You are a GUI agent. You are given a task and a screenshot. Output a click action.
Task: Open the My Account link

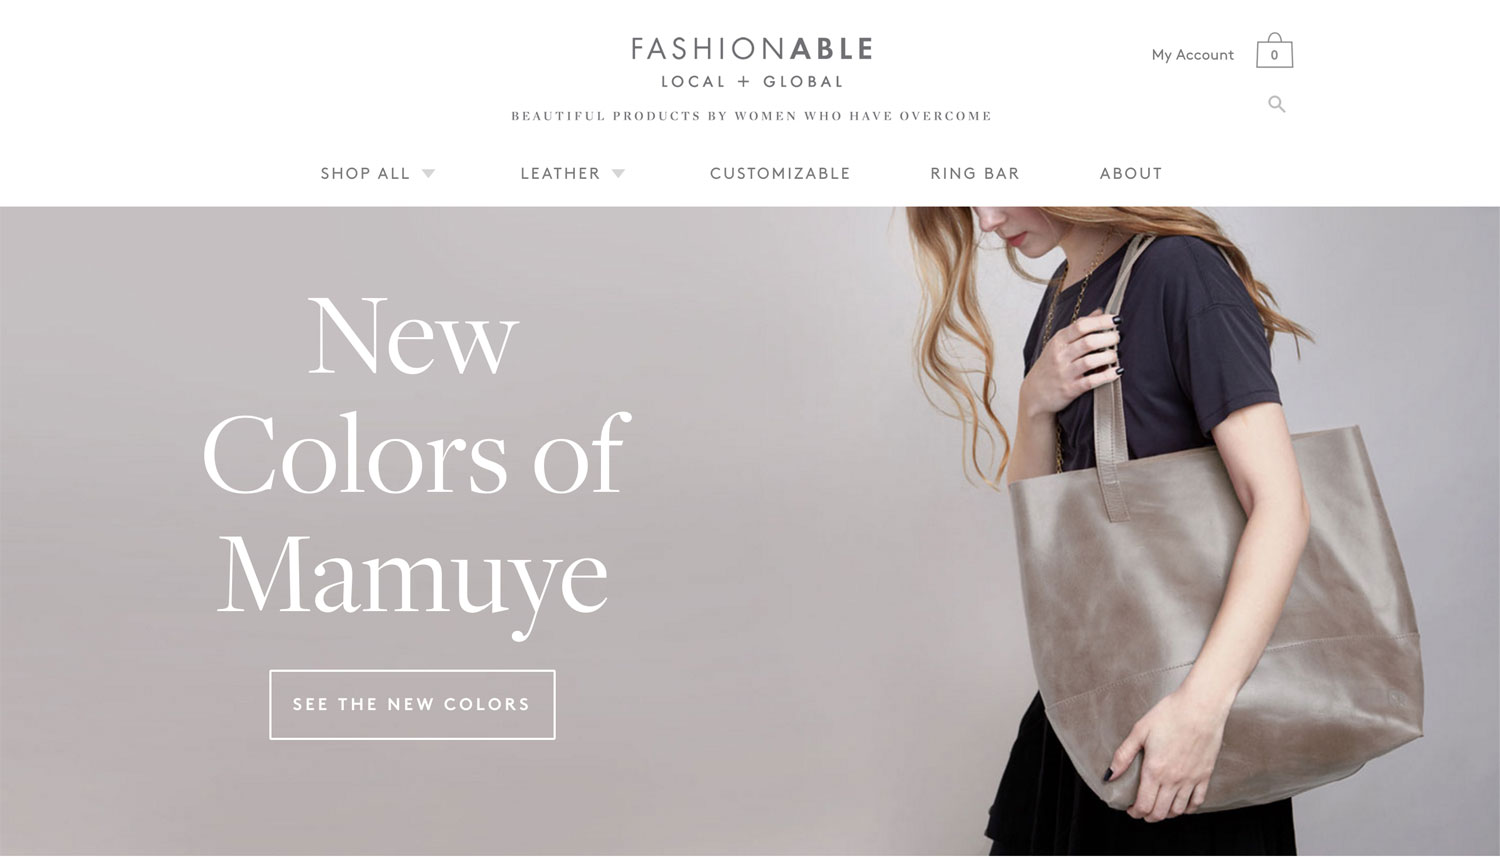pos(1192,55)
